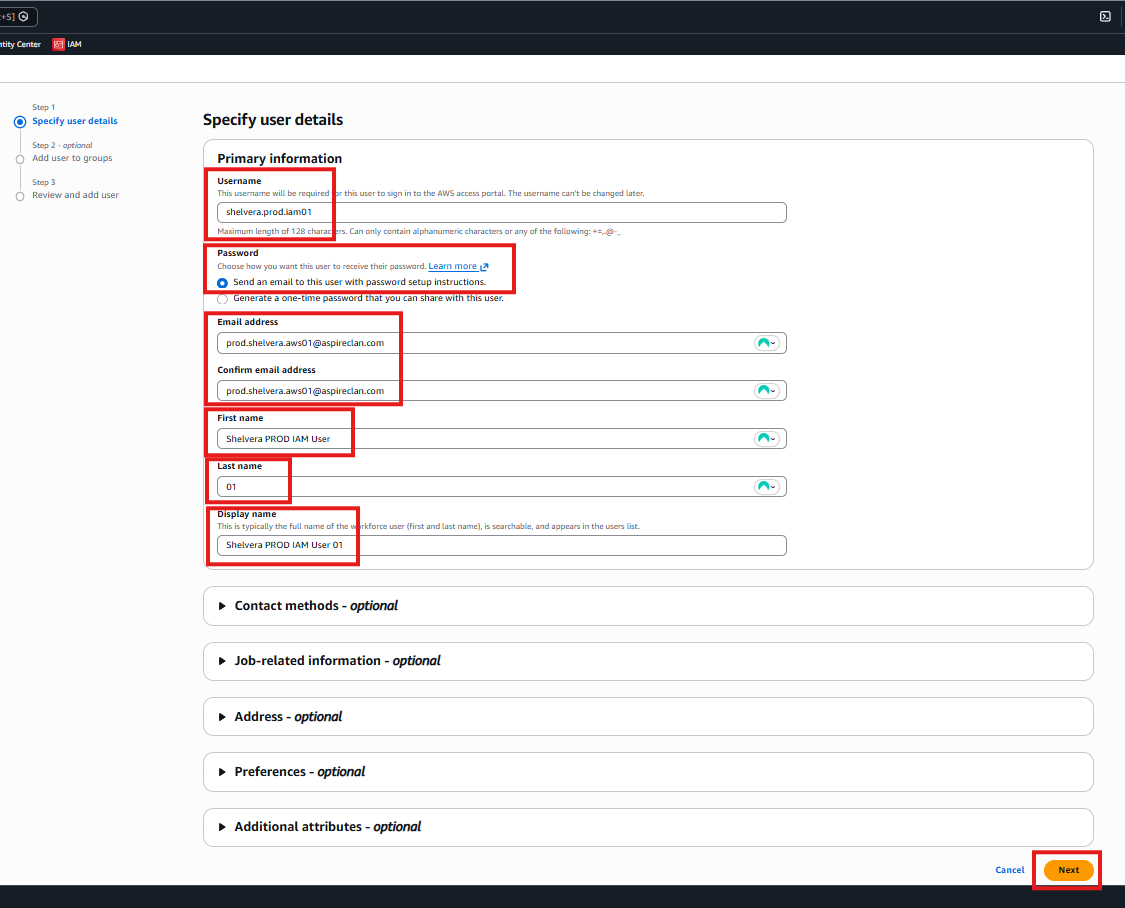The width and height of the screenshot is (1125, 908).
Task: Go to Step 2 Add user to groups
Action: 72,159
